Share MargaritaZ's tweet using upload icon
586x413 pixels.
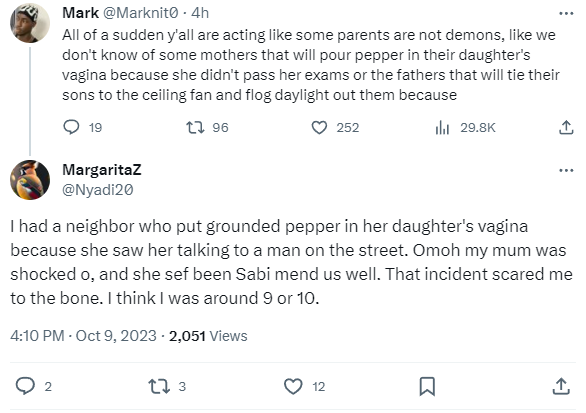tap(561, 386)
